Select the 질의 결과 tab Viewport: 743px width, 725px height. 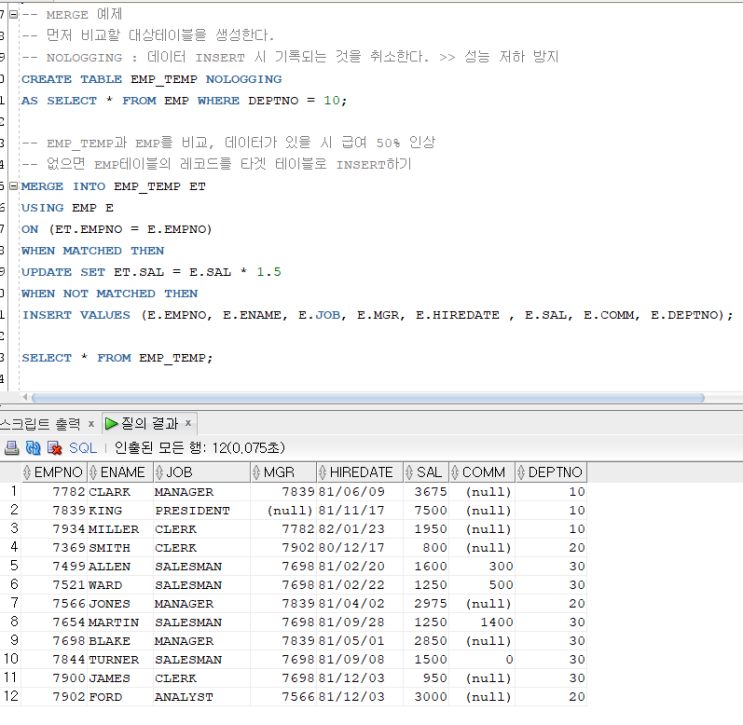[149, 423]
